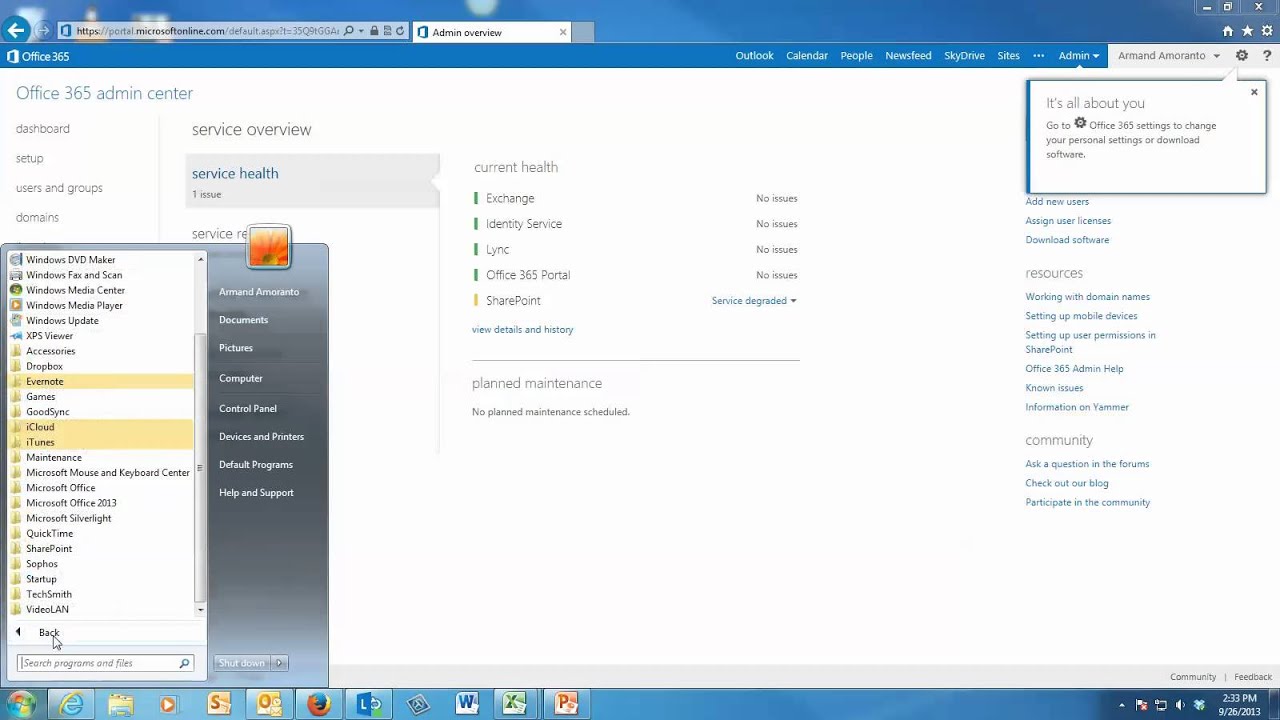Open domains in admin sidebar
Image resolution: width=1280 pixels, height=720 pixels.
coord(37,218)
